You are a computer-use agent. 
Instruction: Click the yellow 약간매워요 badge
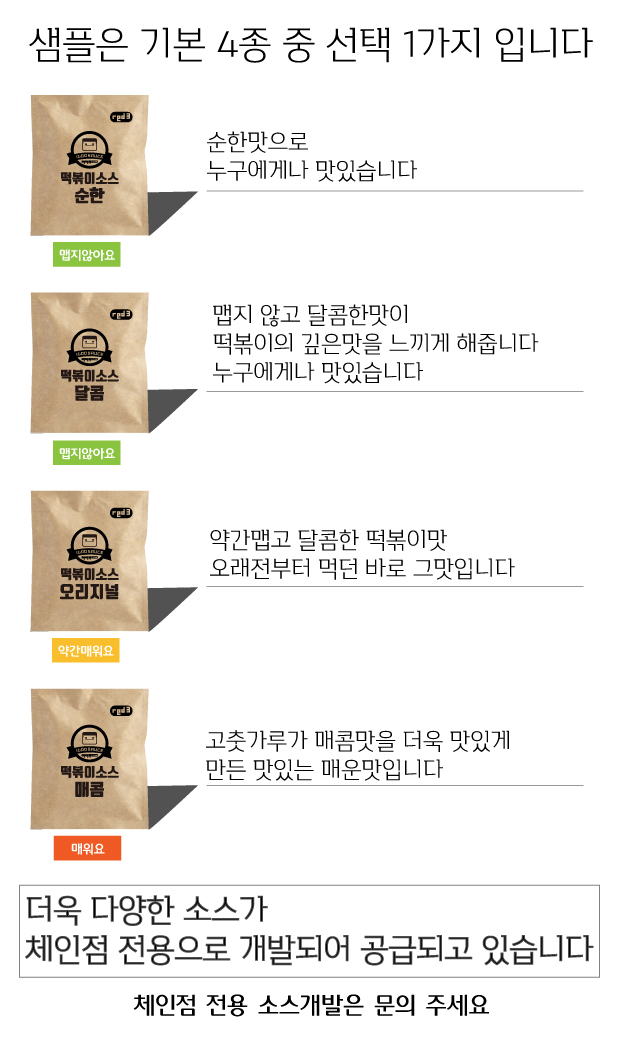86,651
